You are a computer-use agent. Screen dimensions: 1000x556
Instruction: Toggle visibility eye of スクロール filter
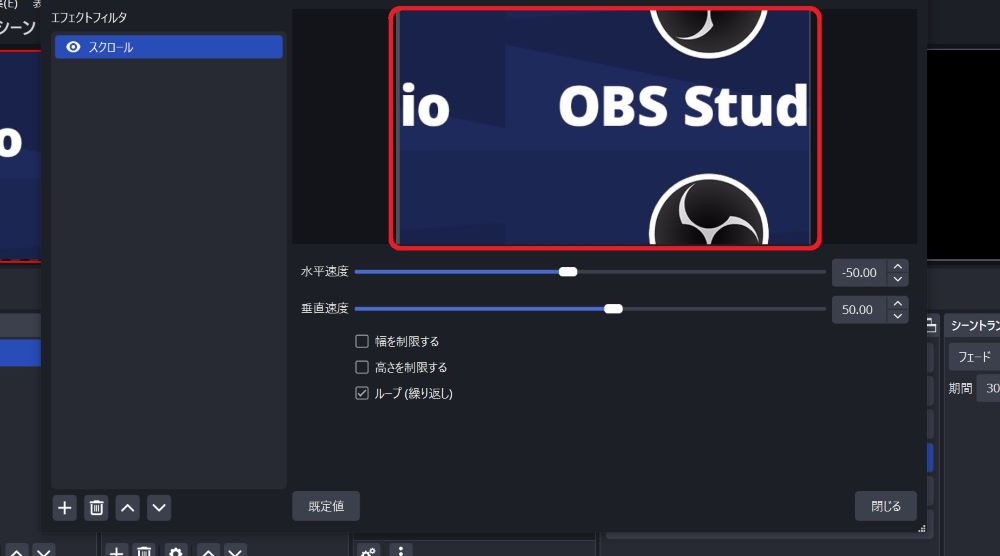(73, 47)
